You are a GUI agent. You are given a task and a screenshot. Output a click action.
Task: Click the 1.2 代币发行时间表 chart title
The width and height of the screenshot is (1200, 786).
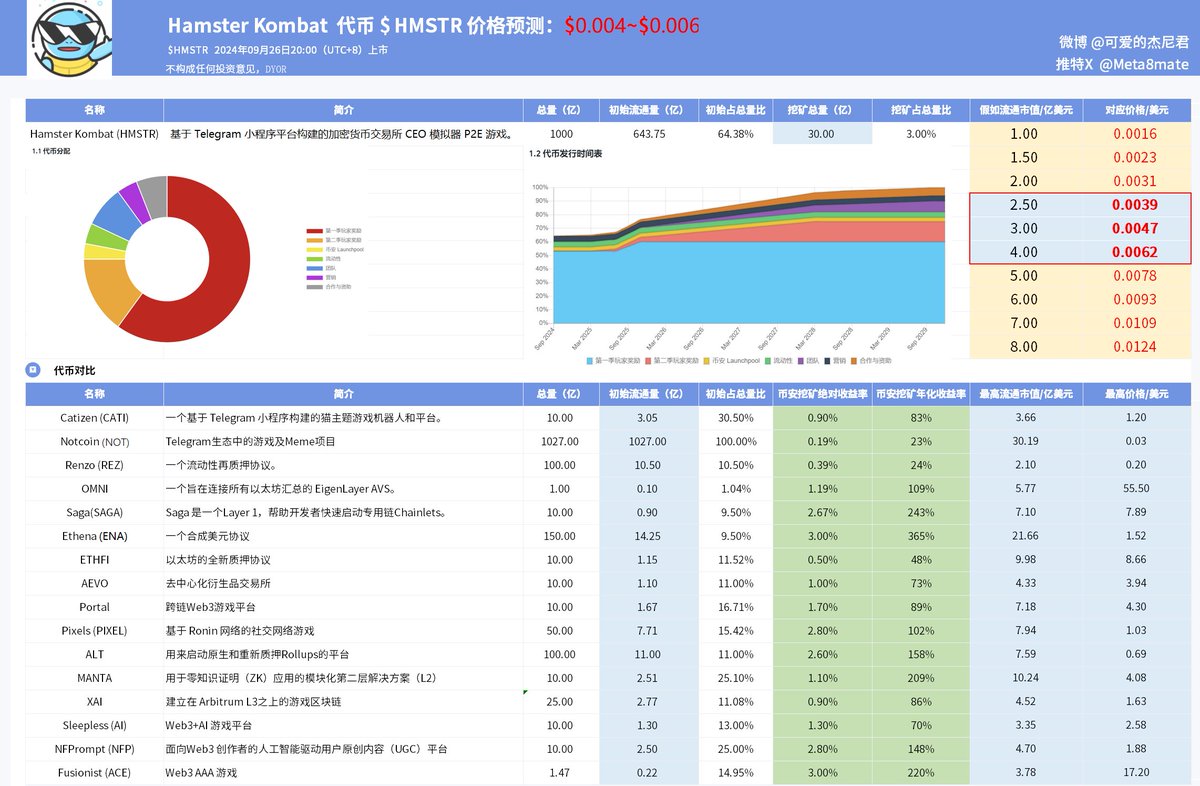(x=567, y=154)
